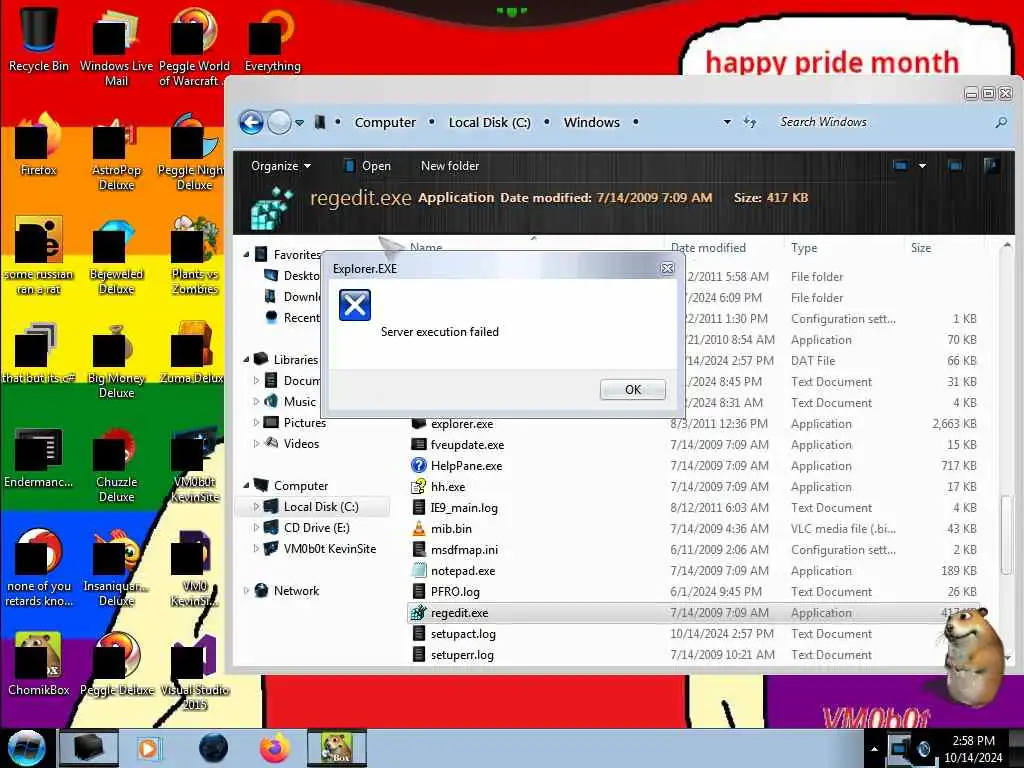Collapse the Computer tree group
This screenshot has height=768, width=1024.
tap(246, 485)
